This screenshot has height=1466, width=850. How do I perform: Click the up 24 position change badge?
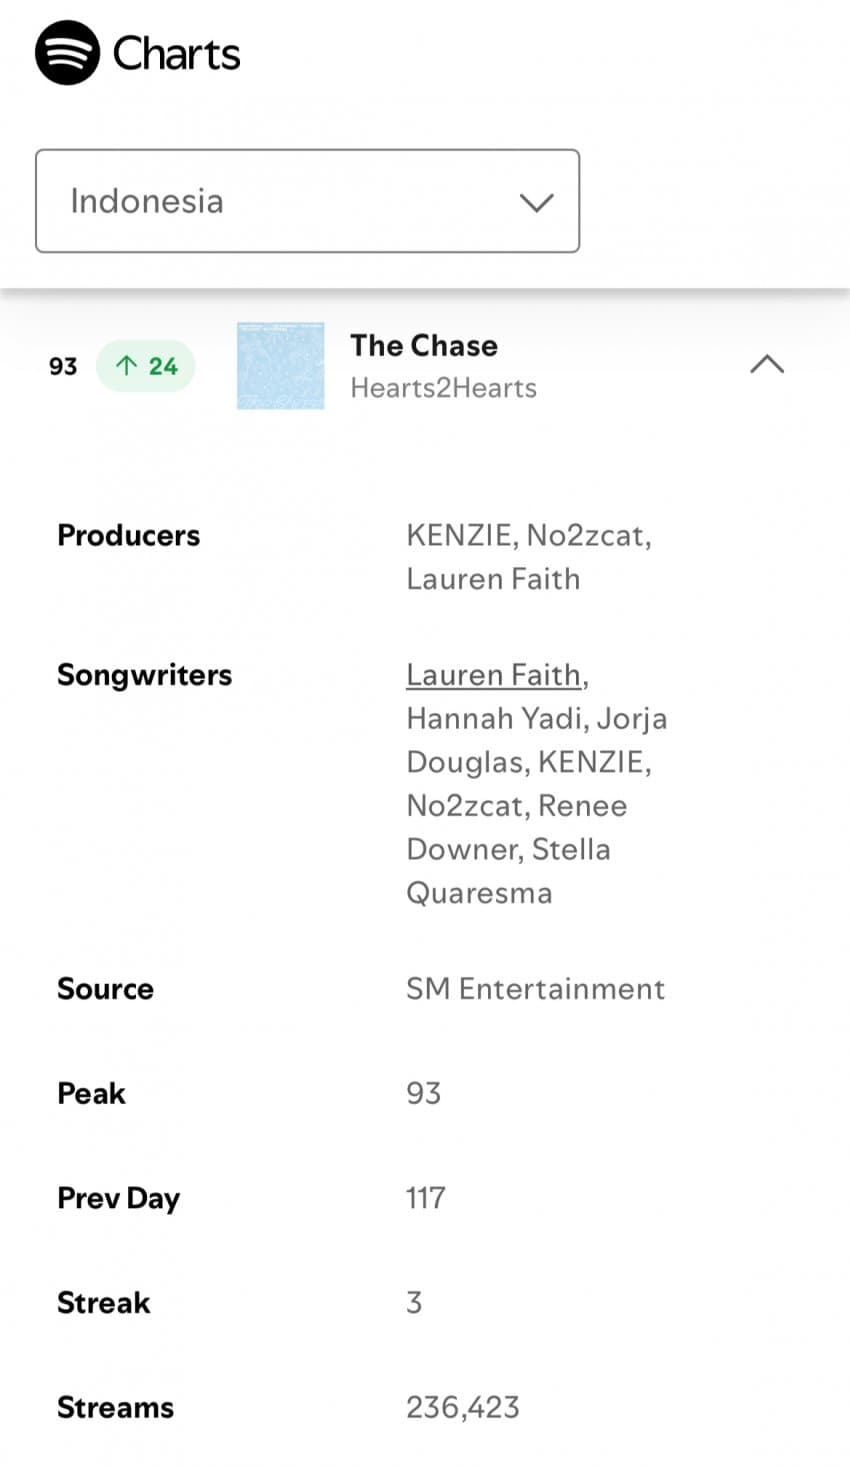146,366
